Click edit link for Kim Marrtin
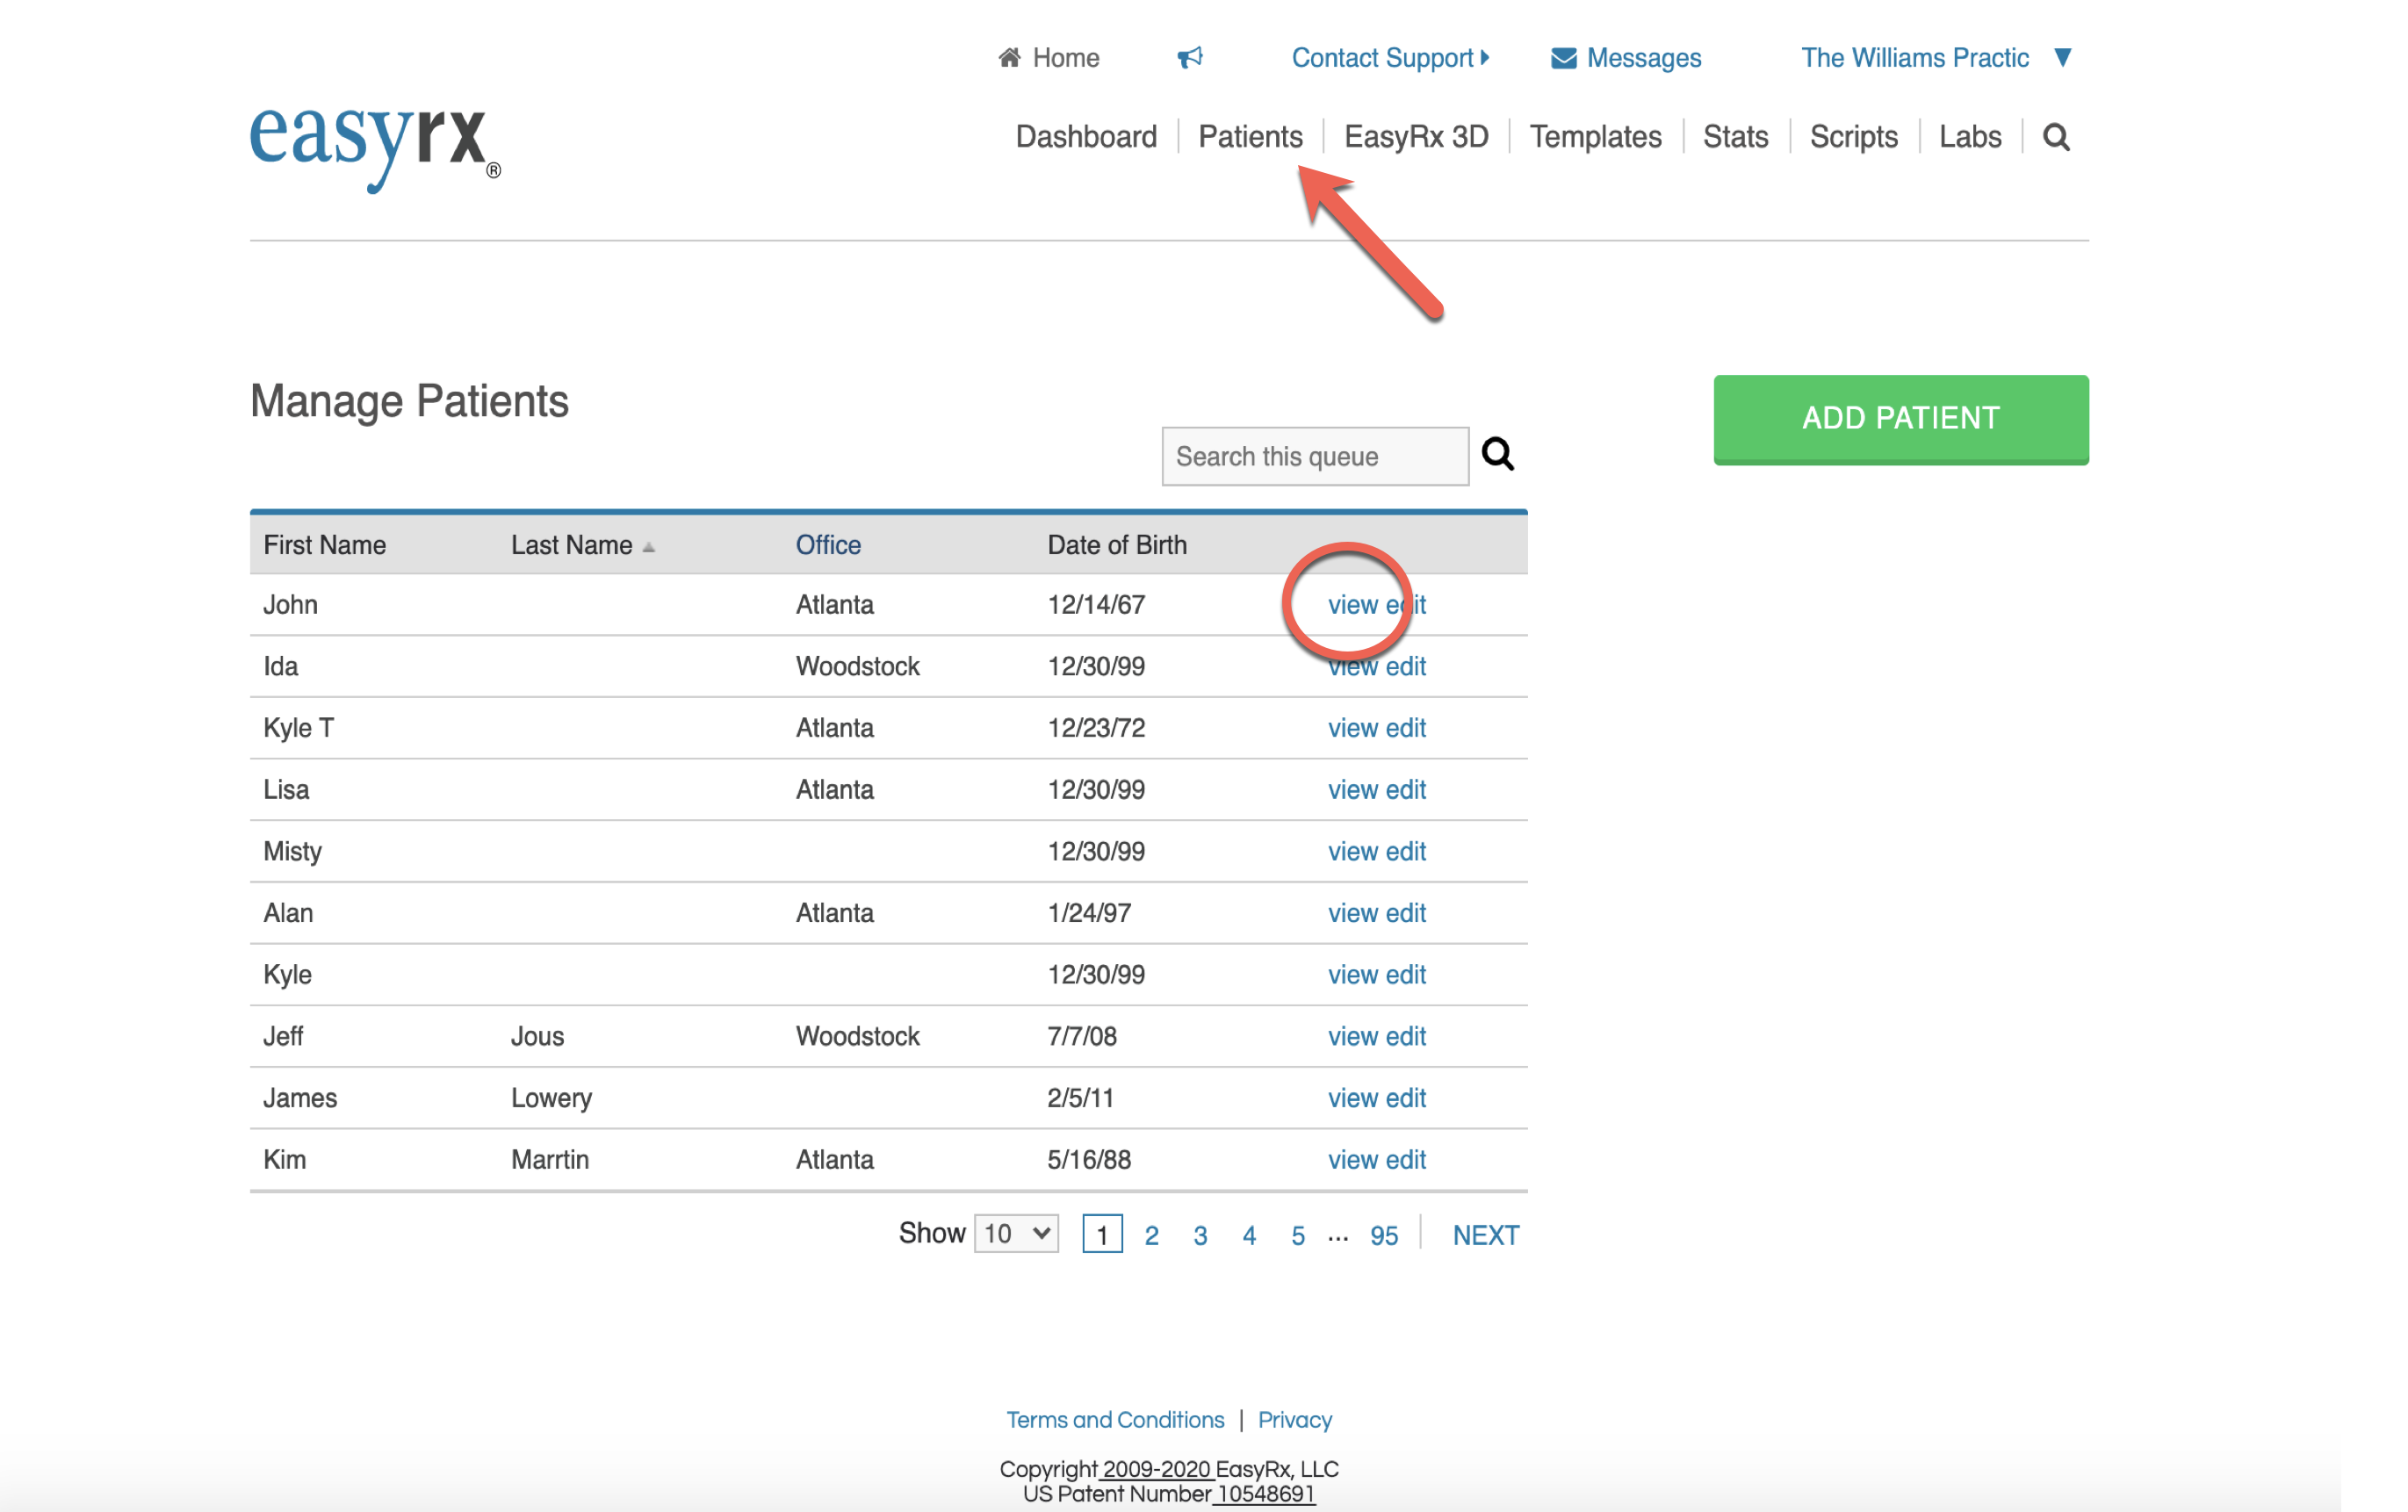The width and height of the screenshot is (2408, 1512). pyautogui.click(x=1405, y=1160)
